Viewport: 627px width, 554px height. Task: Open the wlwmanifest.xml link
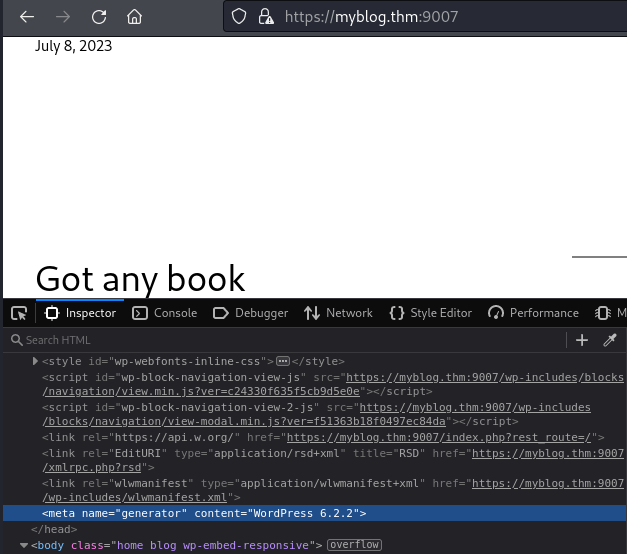(x=333, y=490)
